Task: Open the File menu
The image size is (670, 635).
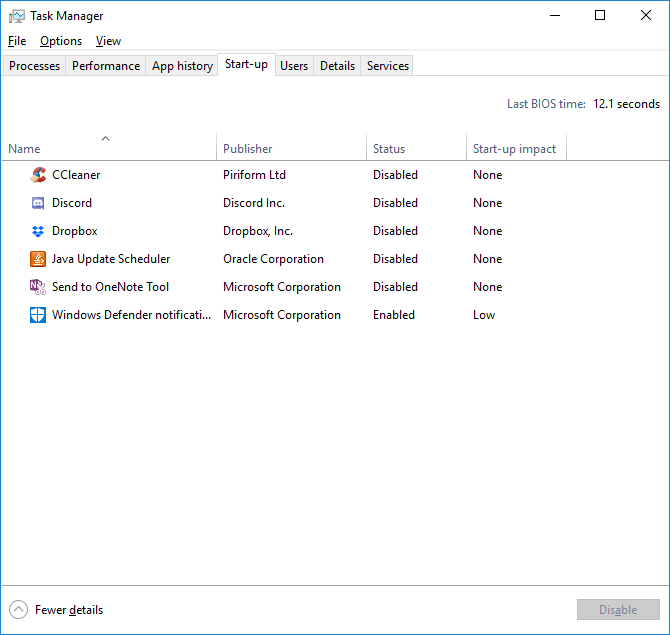Action: [17, 41]
